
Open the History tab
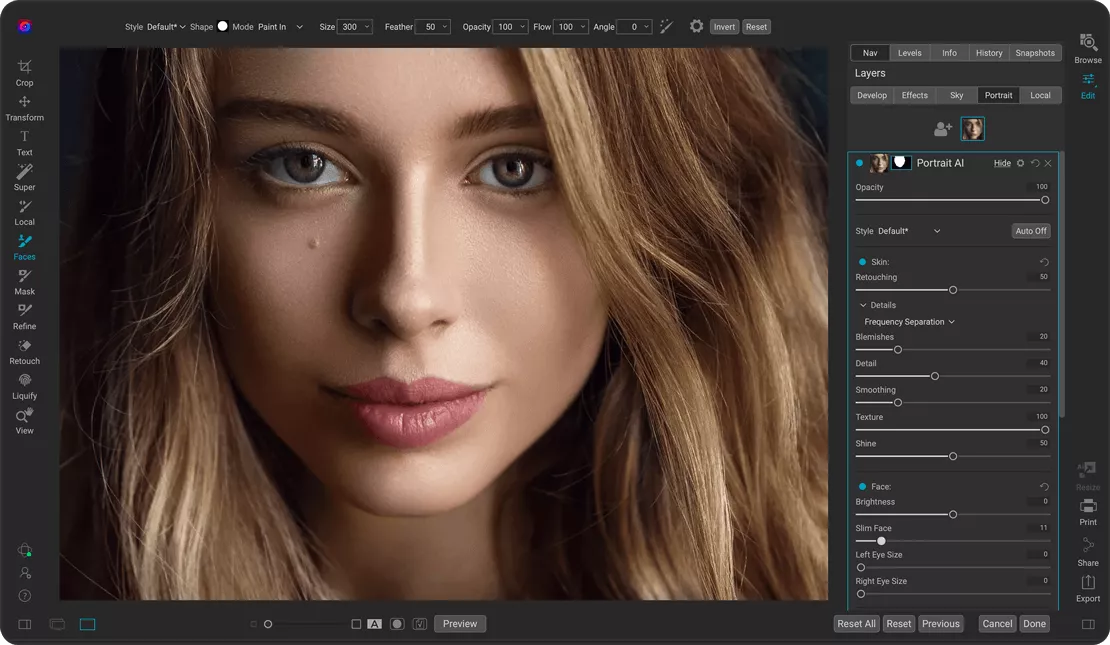[x=988, y=53]
